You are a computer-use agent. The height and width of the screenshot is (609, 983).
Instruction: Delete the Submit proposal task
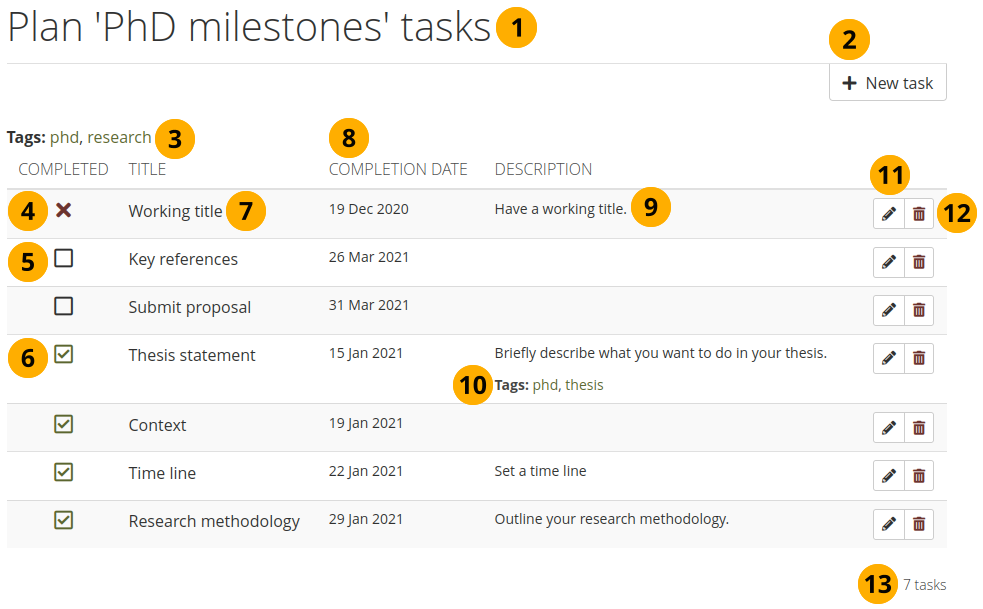coord(919,310)
